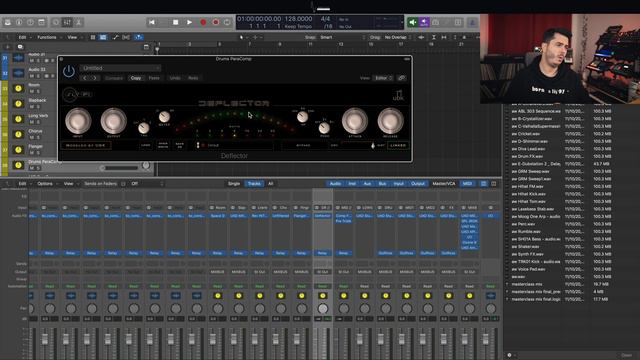Viewport: 640px width, 360px height.
Task: Go to previous preset in plugin header
Action: click(85, 78)
